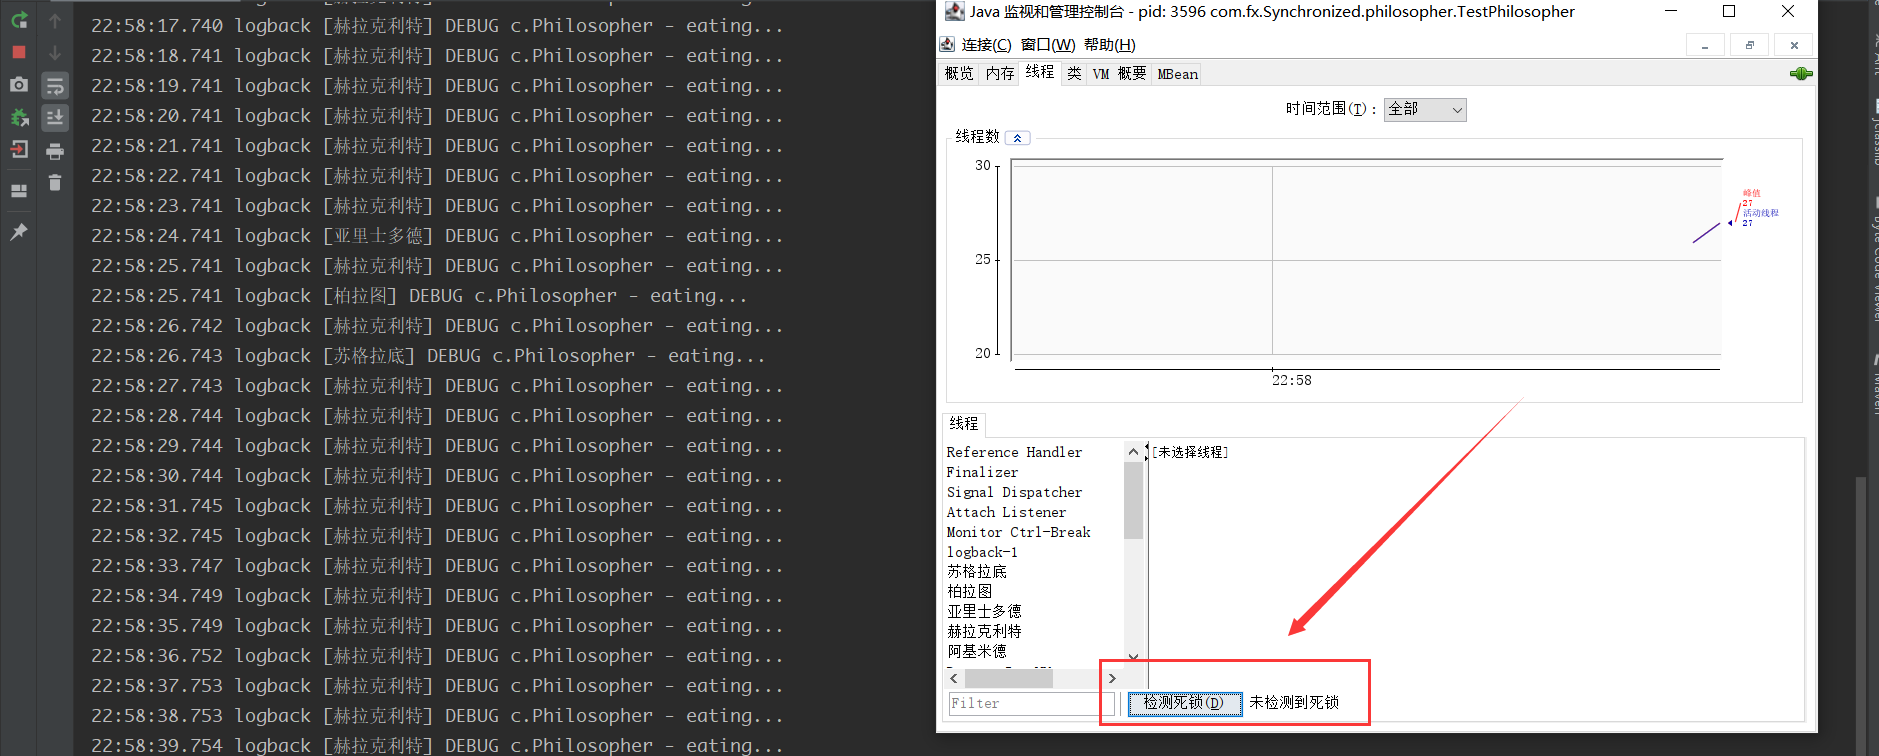Screen dimensions: 1879x756
Task: Click log line at 22:58:26.743 苏格拉底
Action: coord(428,356)
